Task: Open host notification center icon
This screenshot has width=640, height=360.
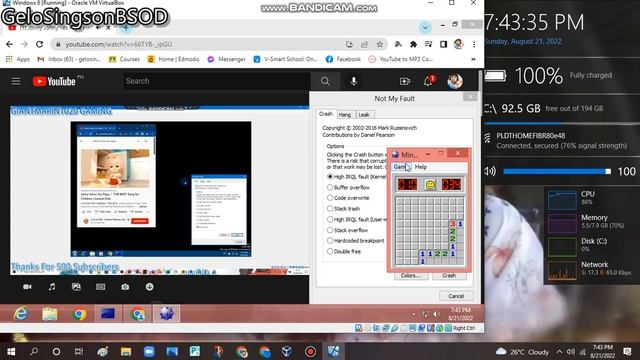Action: [627, 351]
